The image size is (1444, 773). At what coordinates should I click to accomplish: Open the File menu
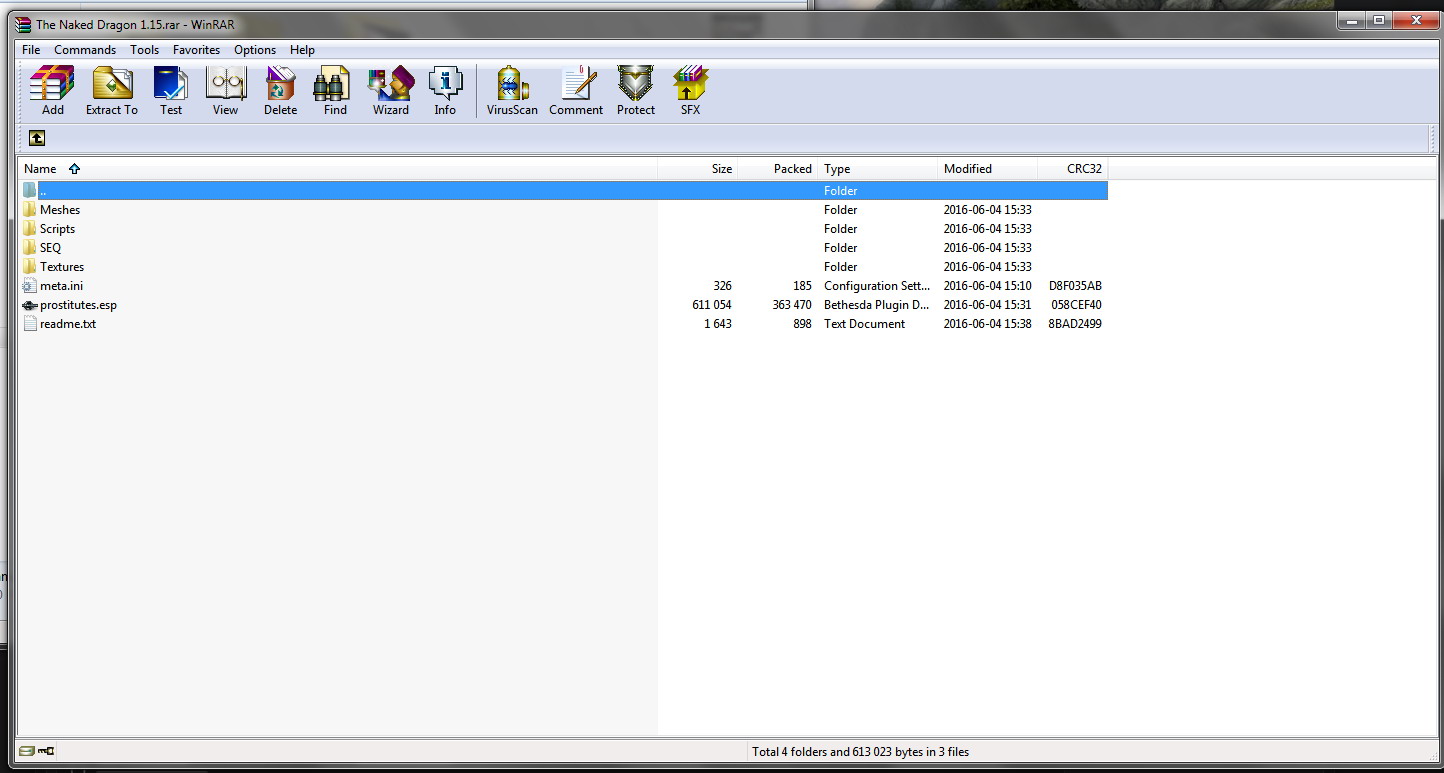pyautogui.click(x=31, y=50)
